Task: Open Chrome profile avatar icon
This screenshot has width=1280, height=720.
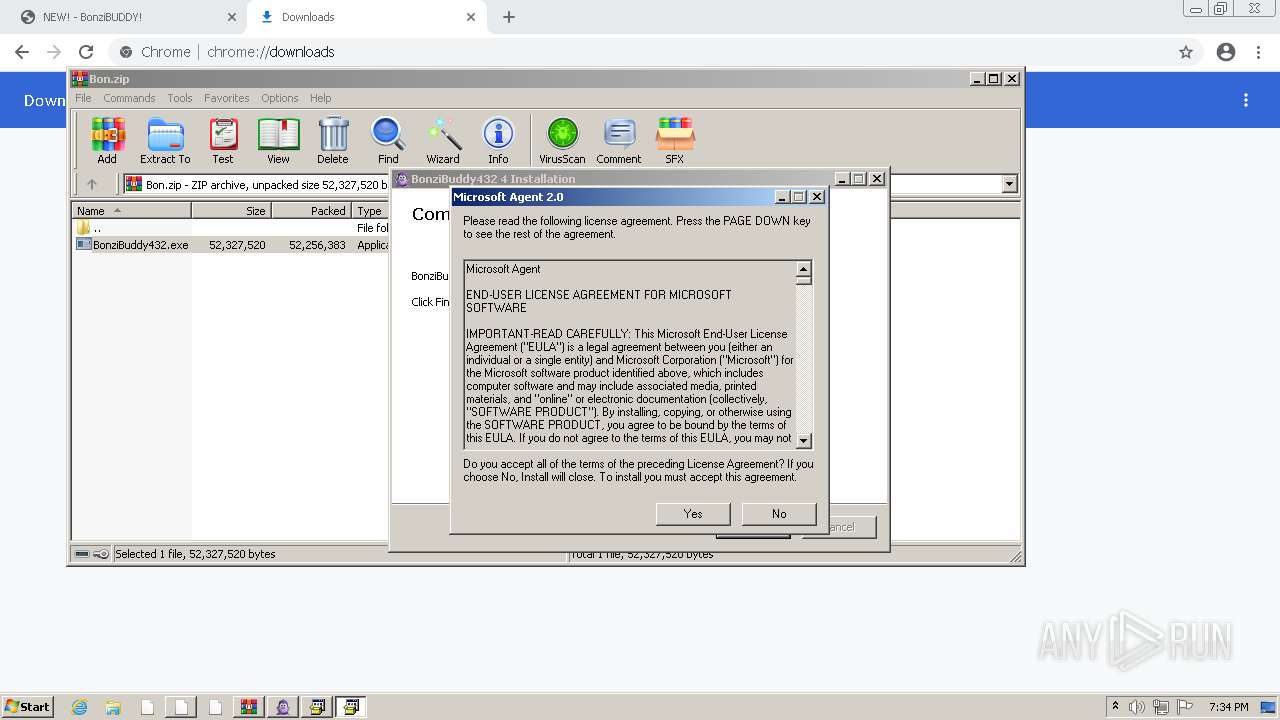Action: 1226,52
